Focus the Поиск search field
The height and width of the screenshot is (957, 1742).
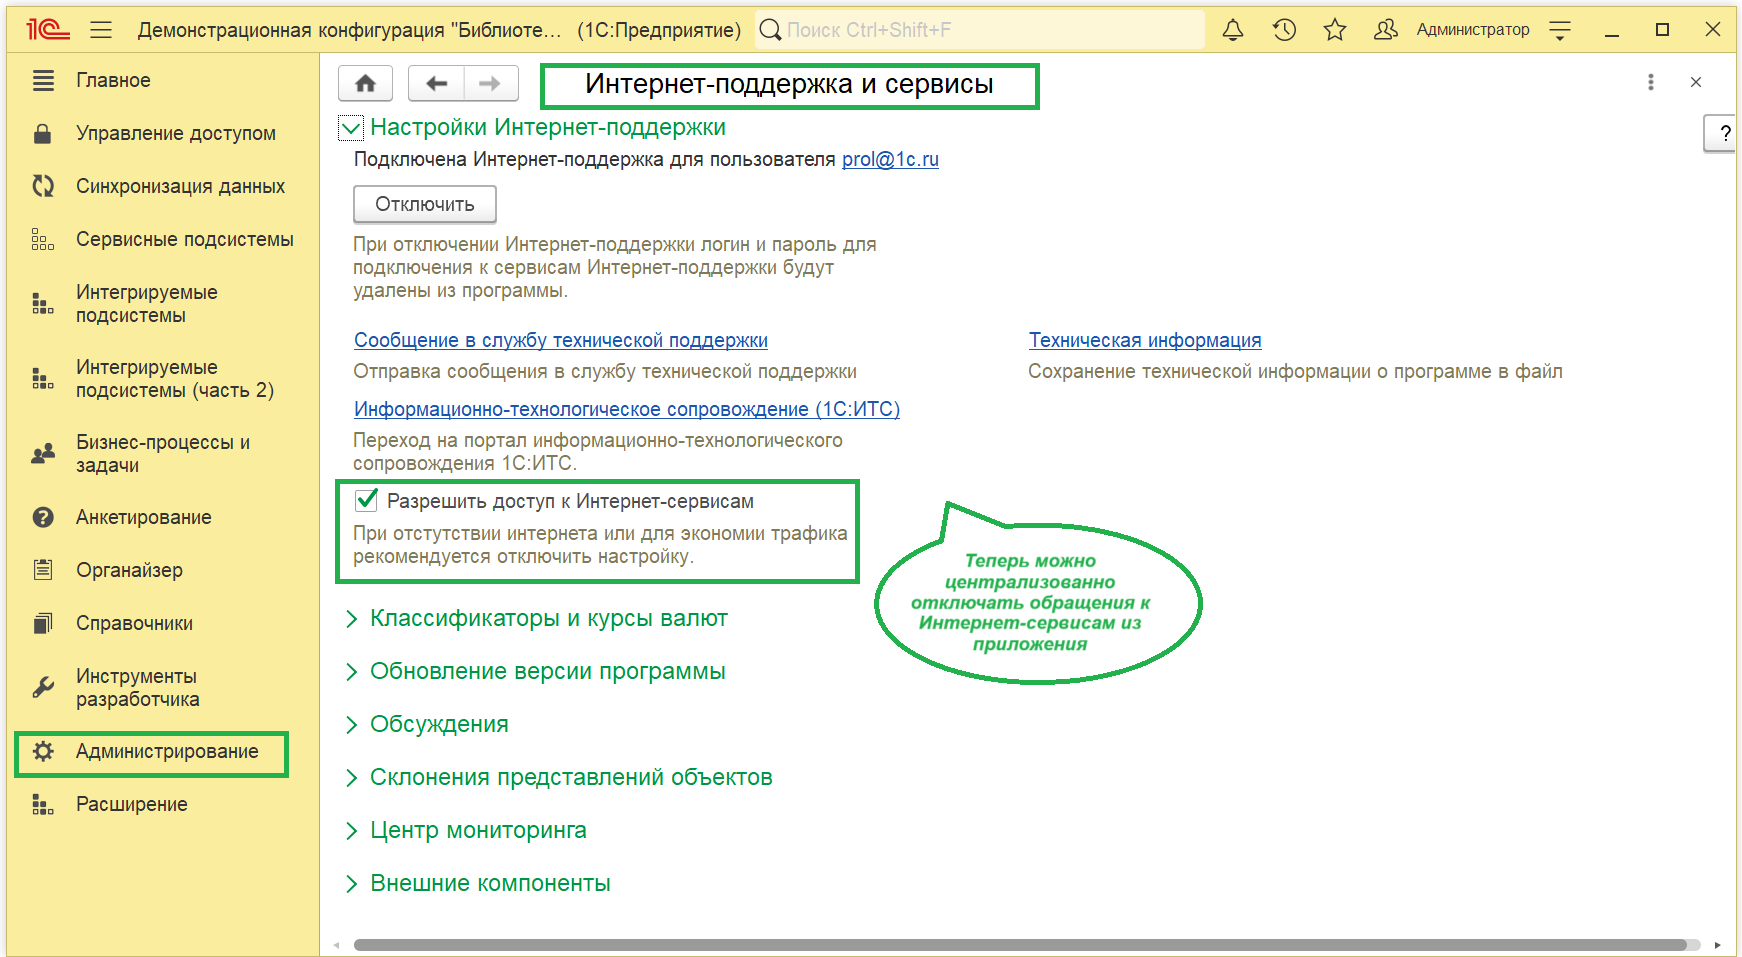click(990, 30)
